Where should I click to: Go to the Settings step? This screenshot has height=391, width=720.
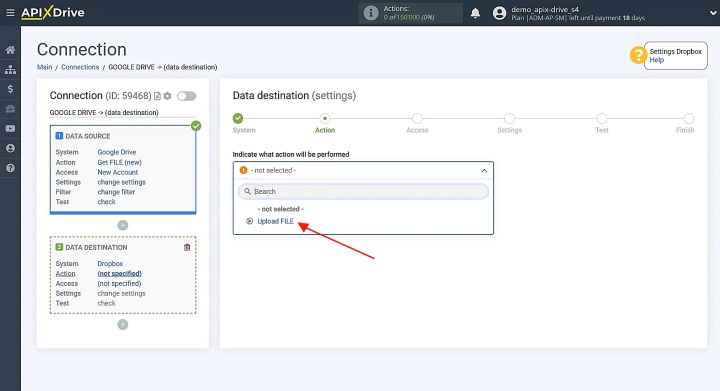coord(509,118)
